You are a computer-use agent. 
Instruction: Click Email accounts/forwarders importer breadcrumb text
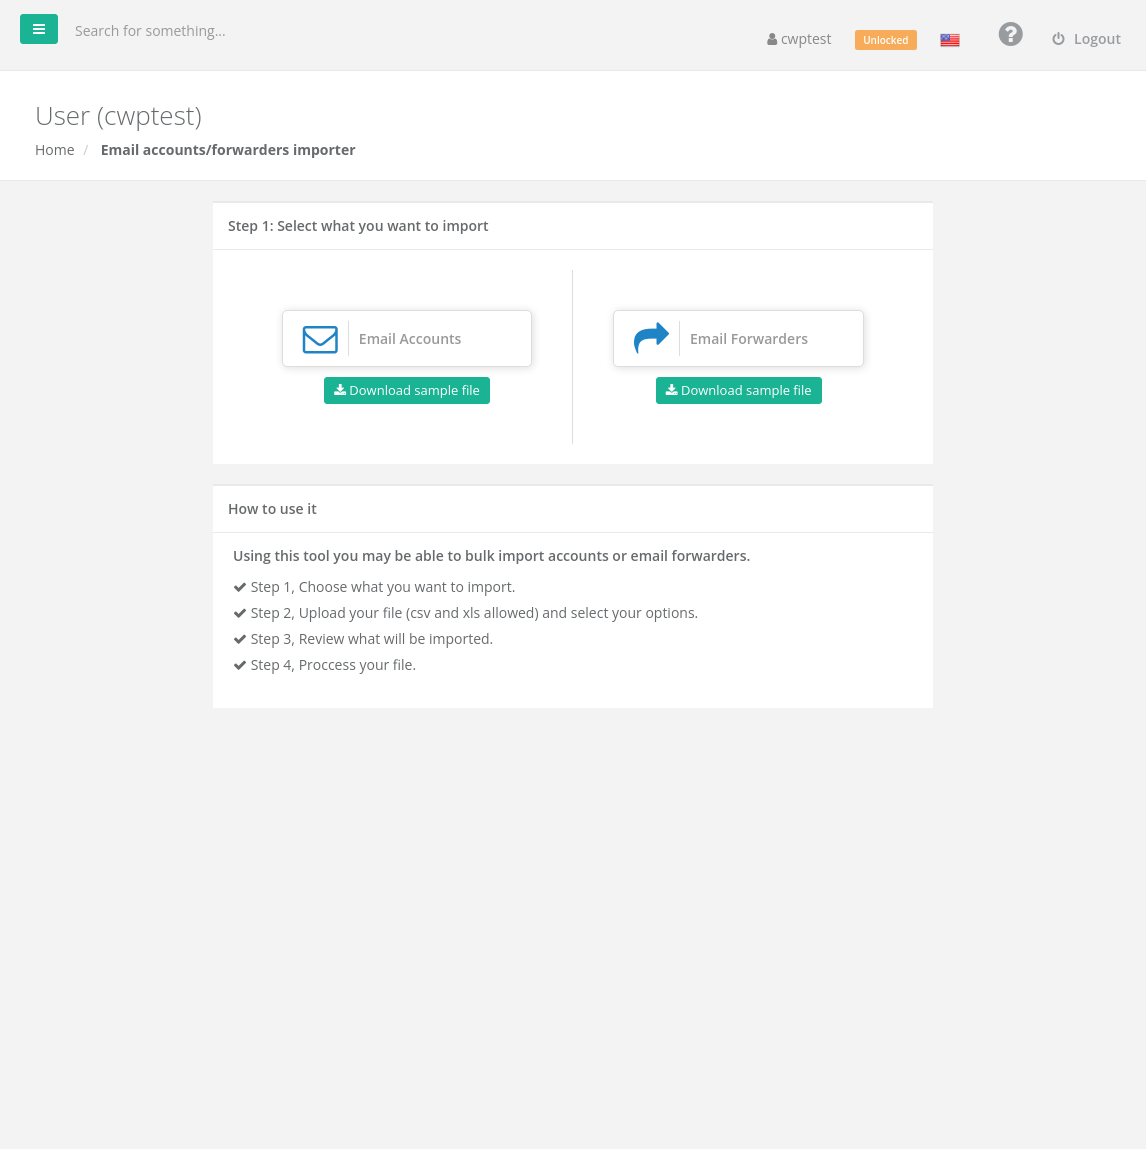[x=228, y=149]
